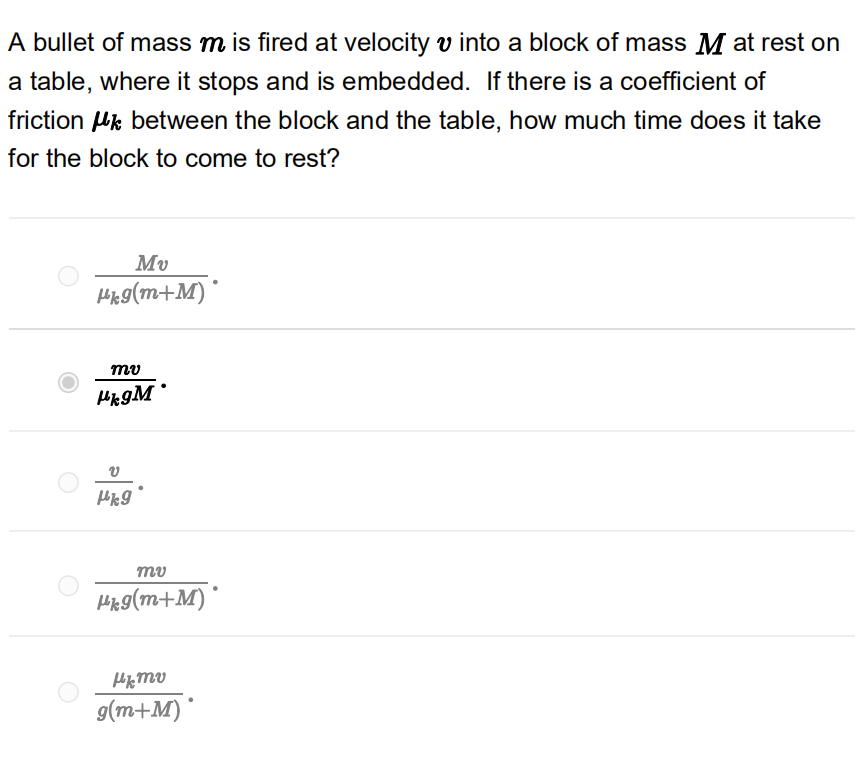The height and width of the screenshot is (758, 867).
Task: Click the formula text v/μkg
Action: pyautogui.click(x=112, y=482)
